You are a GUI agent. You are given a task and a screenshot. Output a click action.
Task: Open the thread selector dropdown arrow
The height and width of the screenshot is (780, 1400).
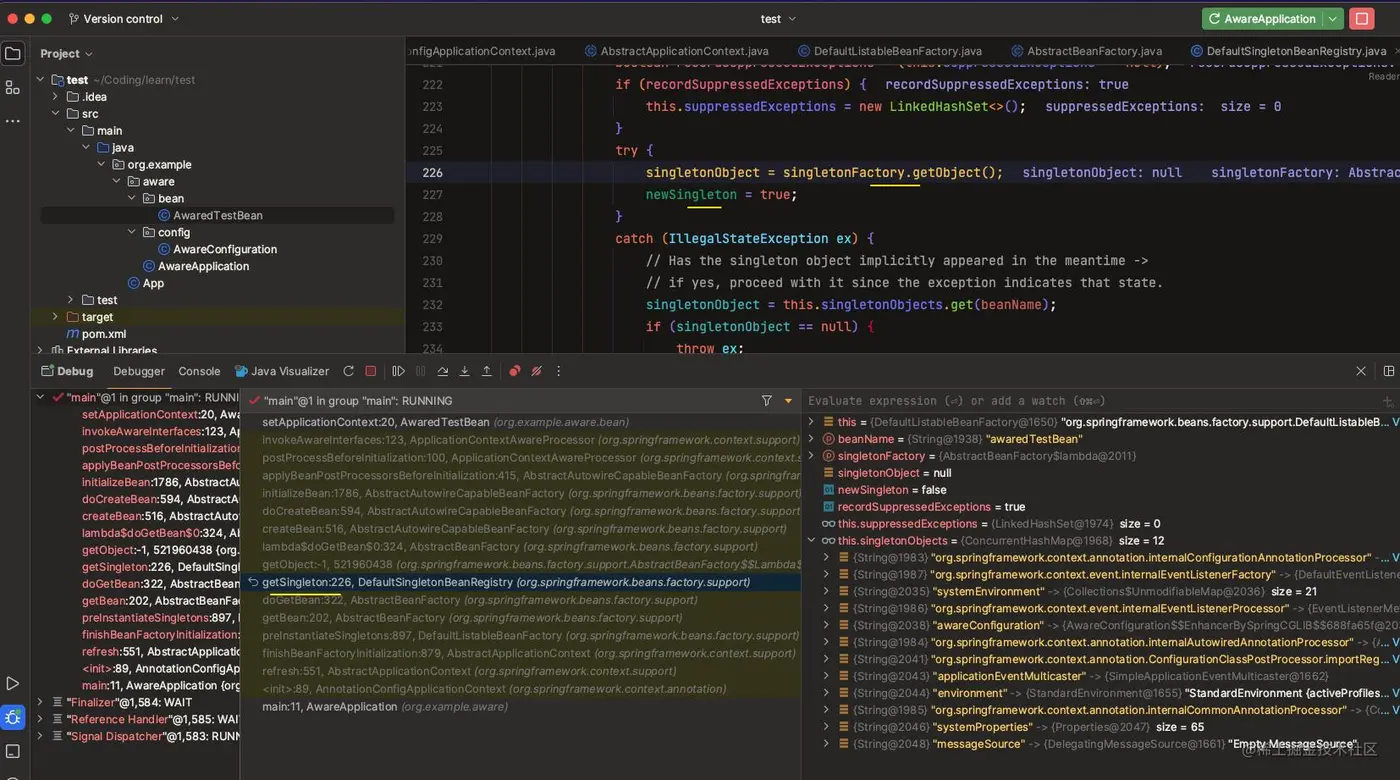click(x=788, y=400)
